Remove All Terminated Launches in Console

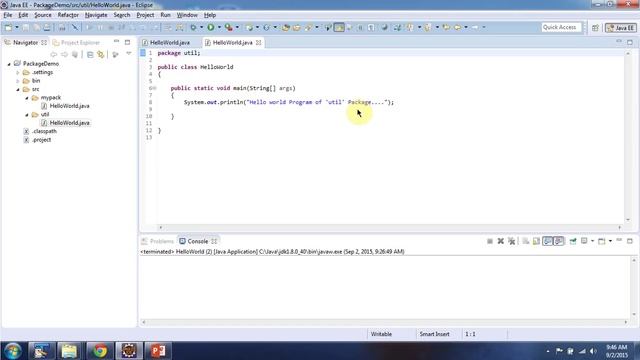(x=512, y=241)
